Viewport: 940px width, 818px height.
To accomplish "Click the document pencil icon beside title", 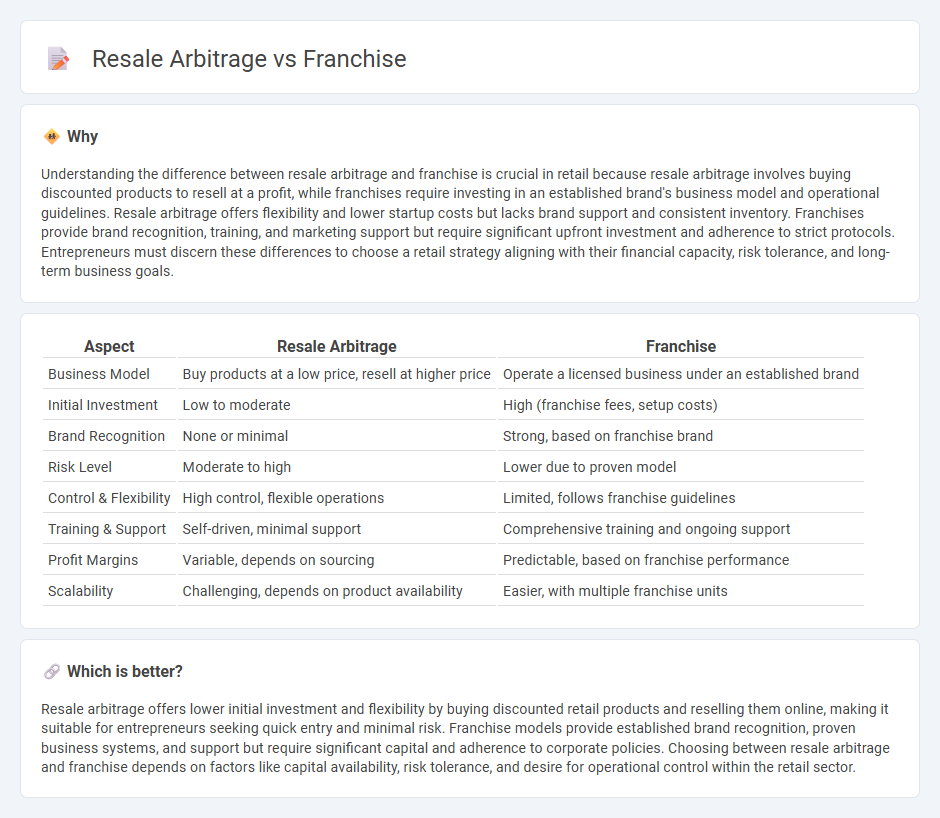I will pyautogui.click(x=58, y=59).
